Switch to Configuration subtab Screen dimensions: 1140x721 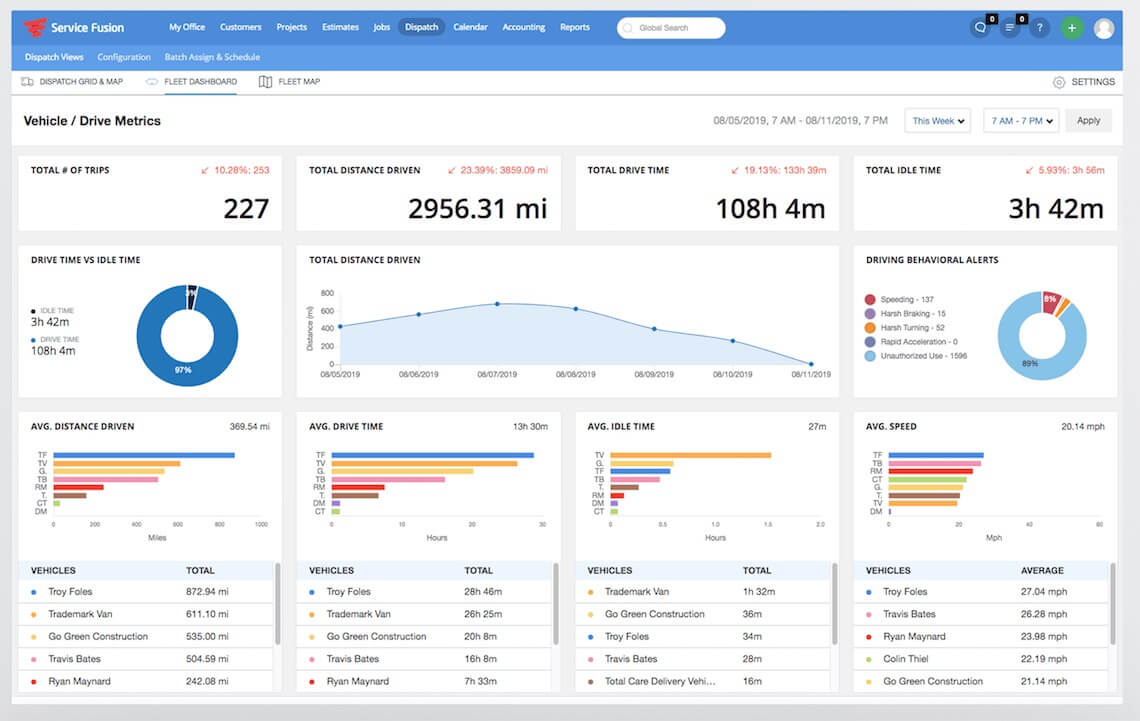pyautogui.click(x=124, y=57)
